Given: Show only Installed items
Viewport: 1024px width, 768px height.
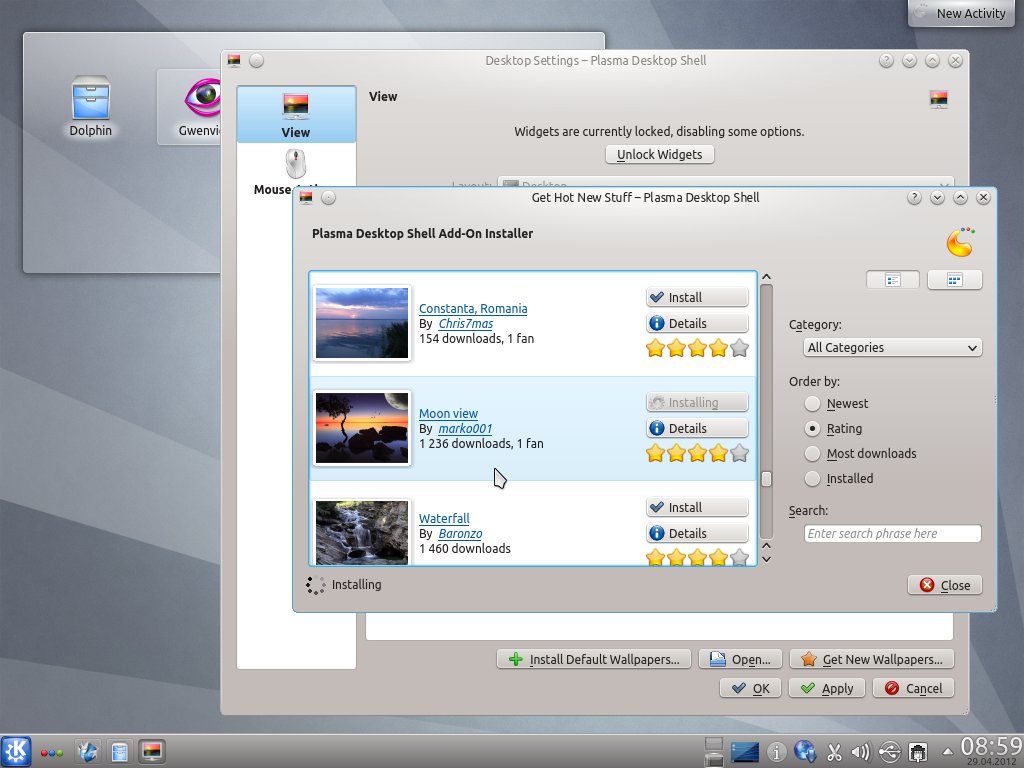Looking at the screenshot, I should [839, 478].
